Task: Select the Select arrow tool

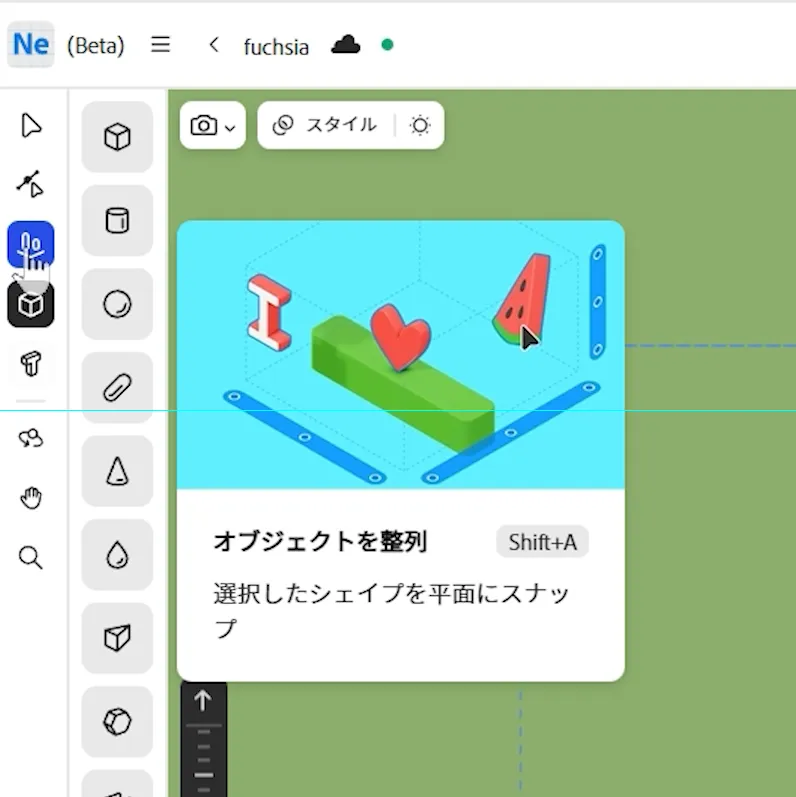Action: [x=31, y=126]
